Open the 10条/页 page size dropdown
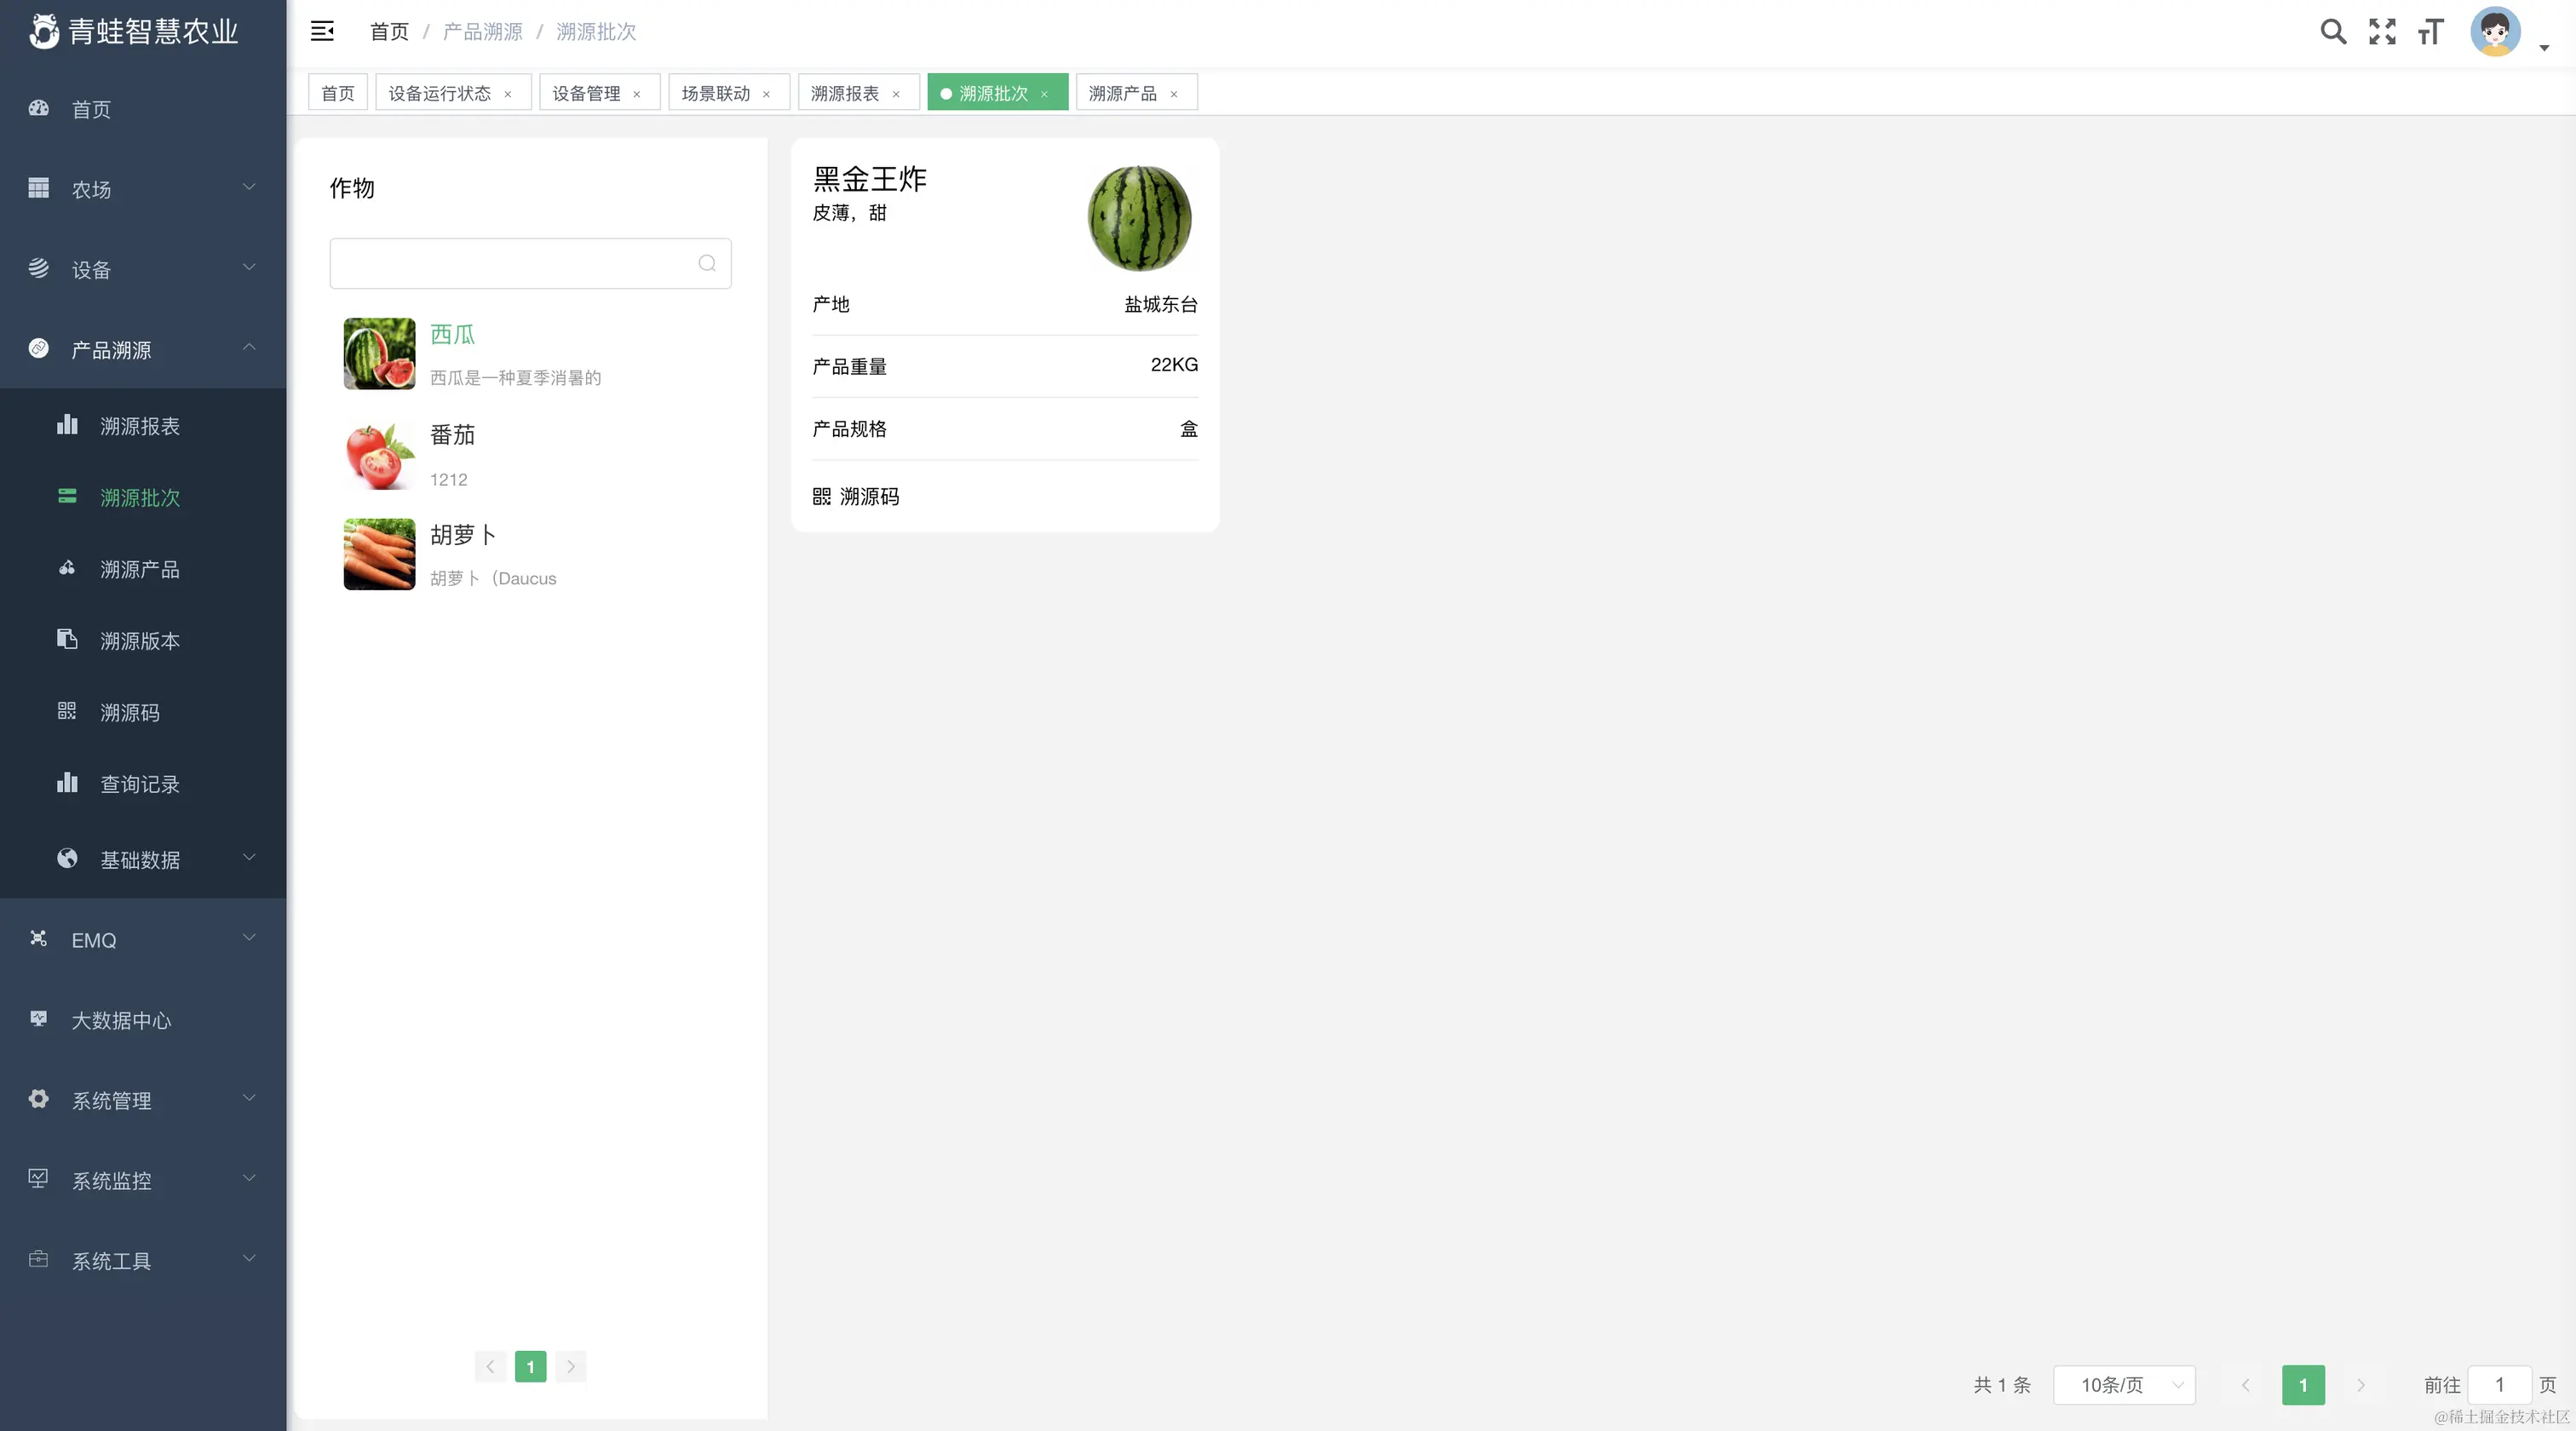 coord(2125,1385)
